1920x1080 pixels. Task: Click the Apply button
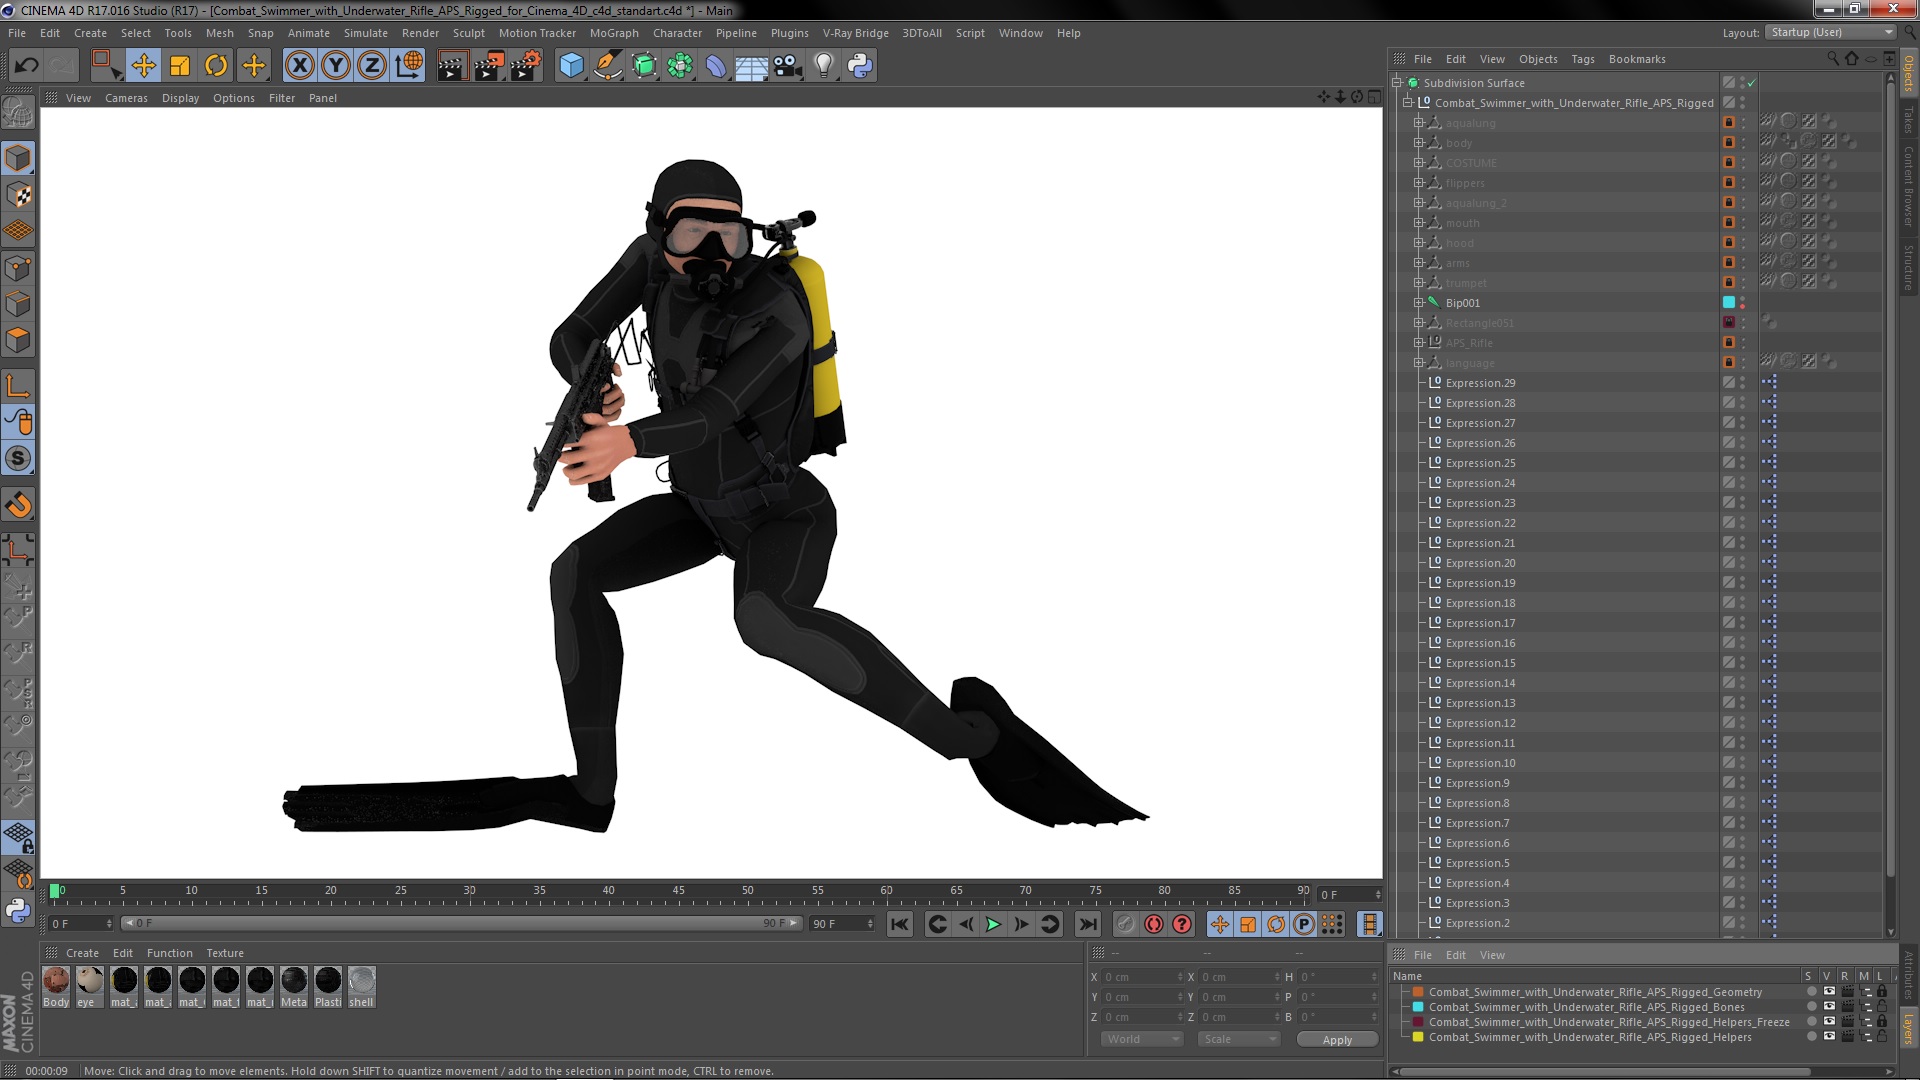pos(1337,1040)
